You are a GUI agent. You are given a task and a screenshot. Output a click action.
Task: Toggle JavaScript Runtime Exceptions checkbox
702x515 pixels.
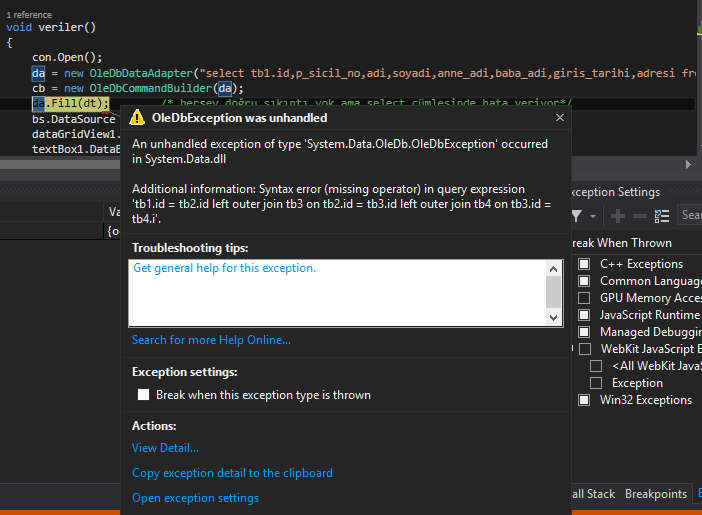click(584, 315)
